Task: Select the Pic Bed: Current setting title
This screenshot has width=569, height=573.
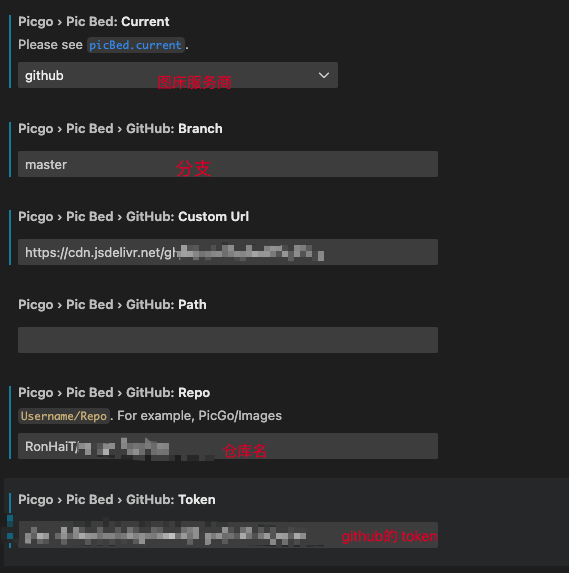Action: click(x=94, y=22)
